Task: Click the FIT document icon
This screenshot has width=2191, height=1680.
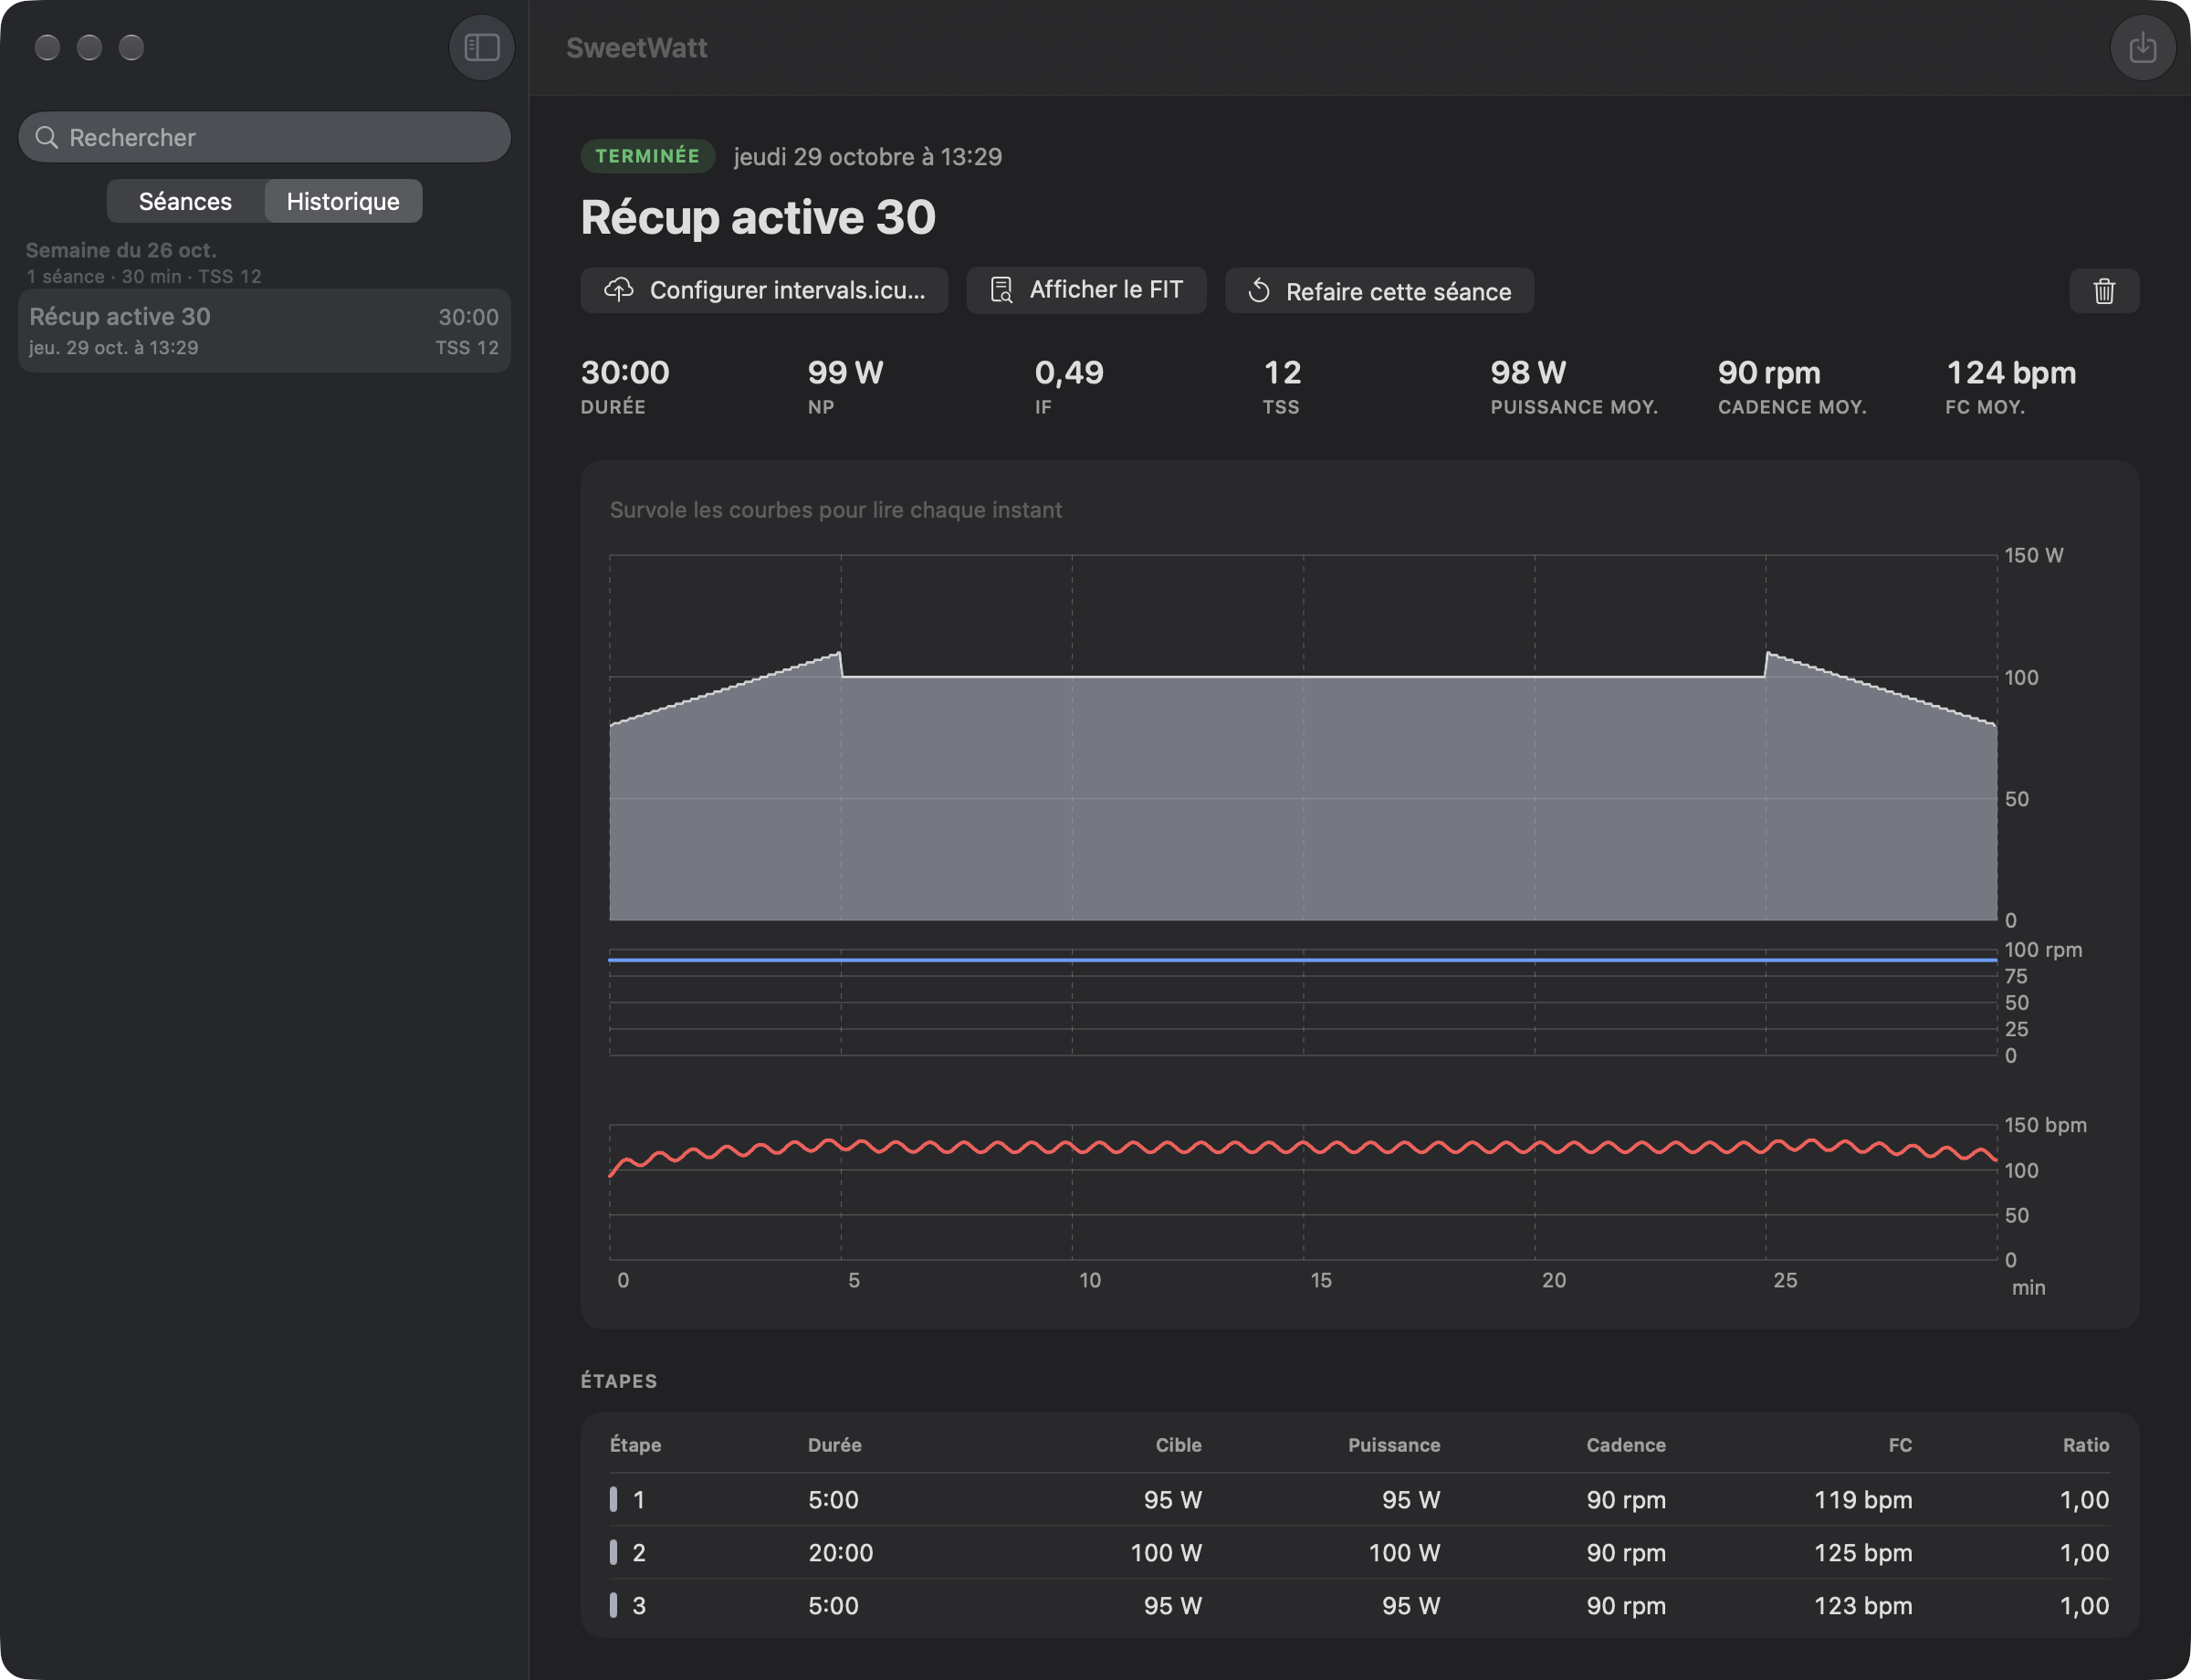Action: (x=1001, y=290)
